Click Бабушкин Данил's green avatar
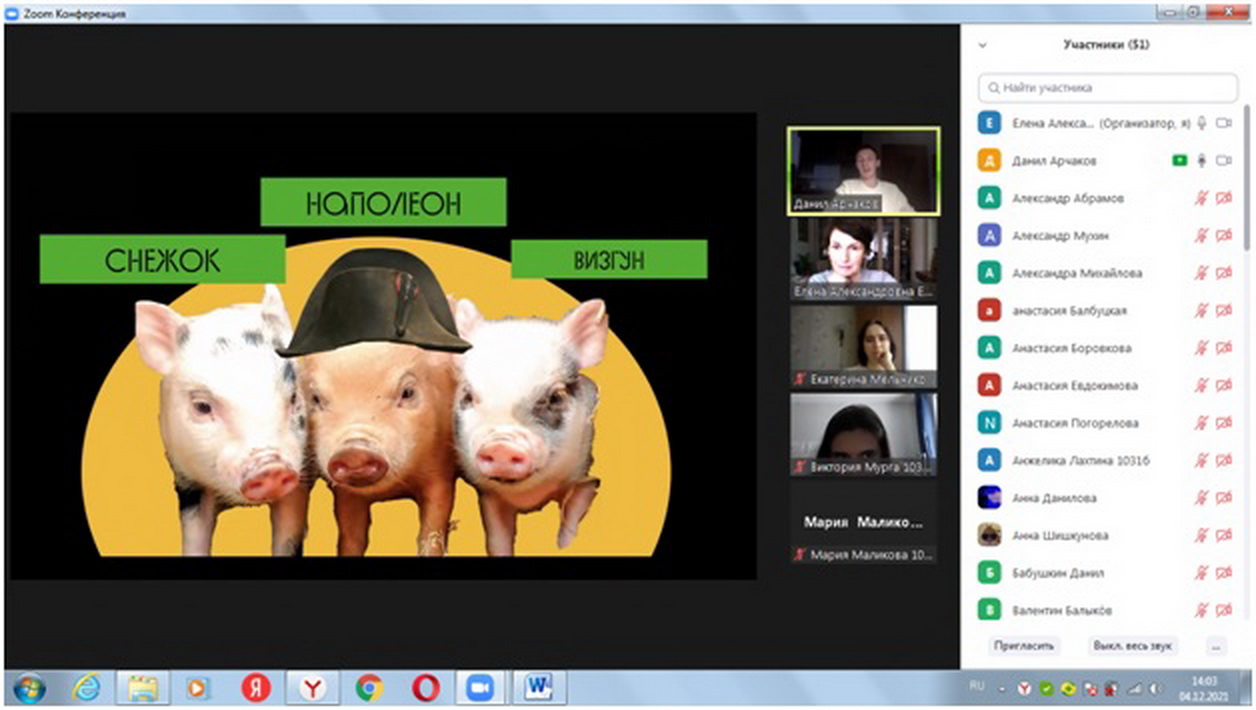The image size is (1256, 710). 989,573
